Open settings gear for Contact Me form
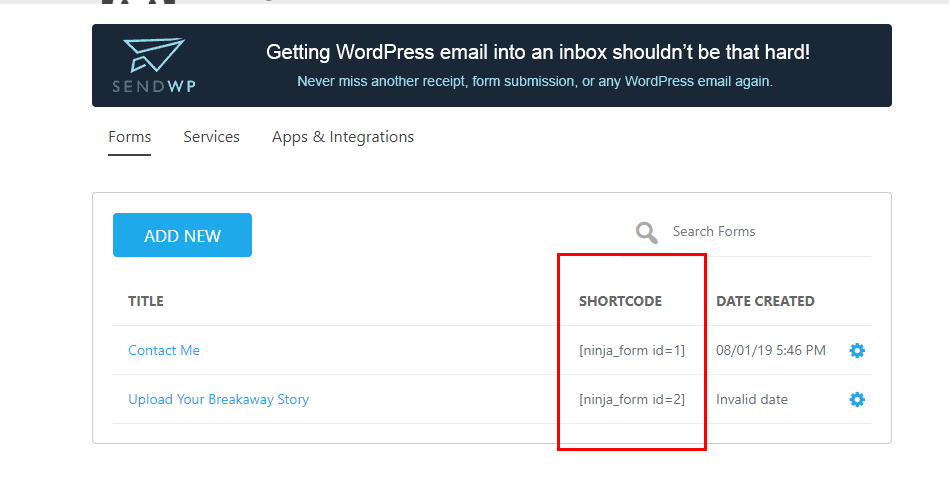 tap(857, 350)
